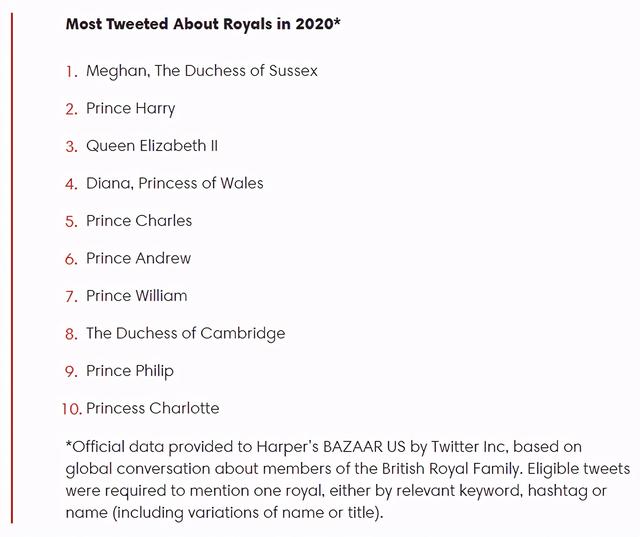
Task: Click the footnote's last line about name variations
Action: coord(224,513)
